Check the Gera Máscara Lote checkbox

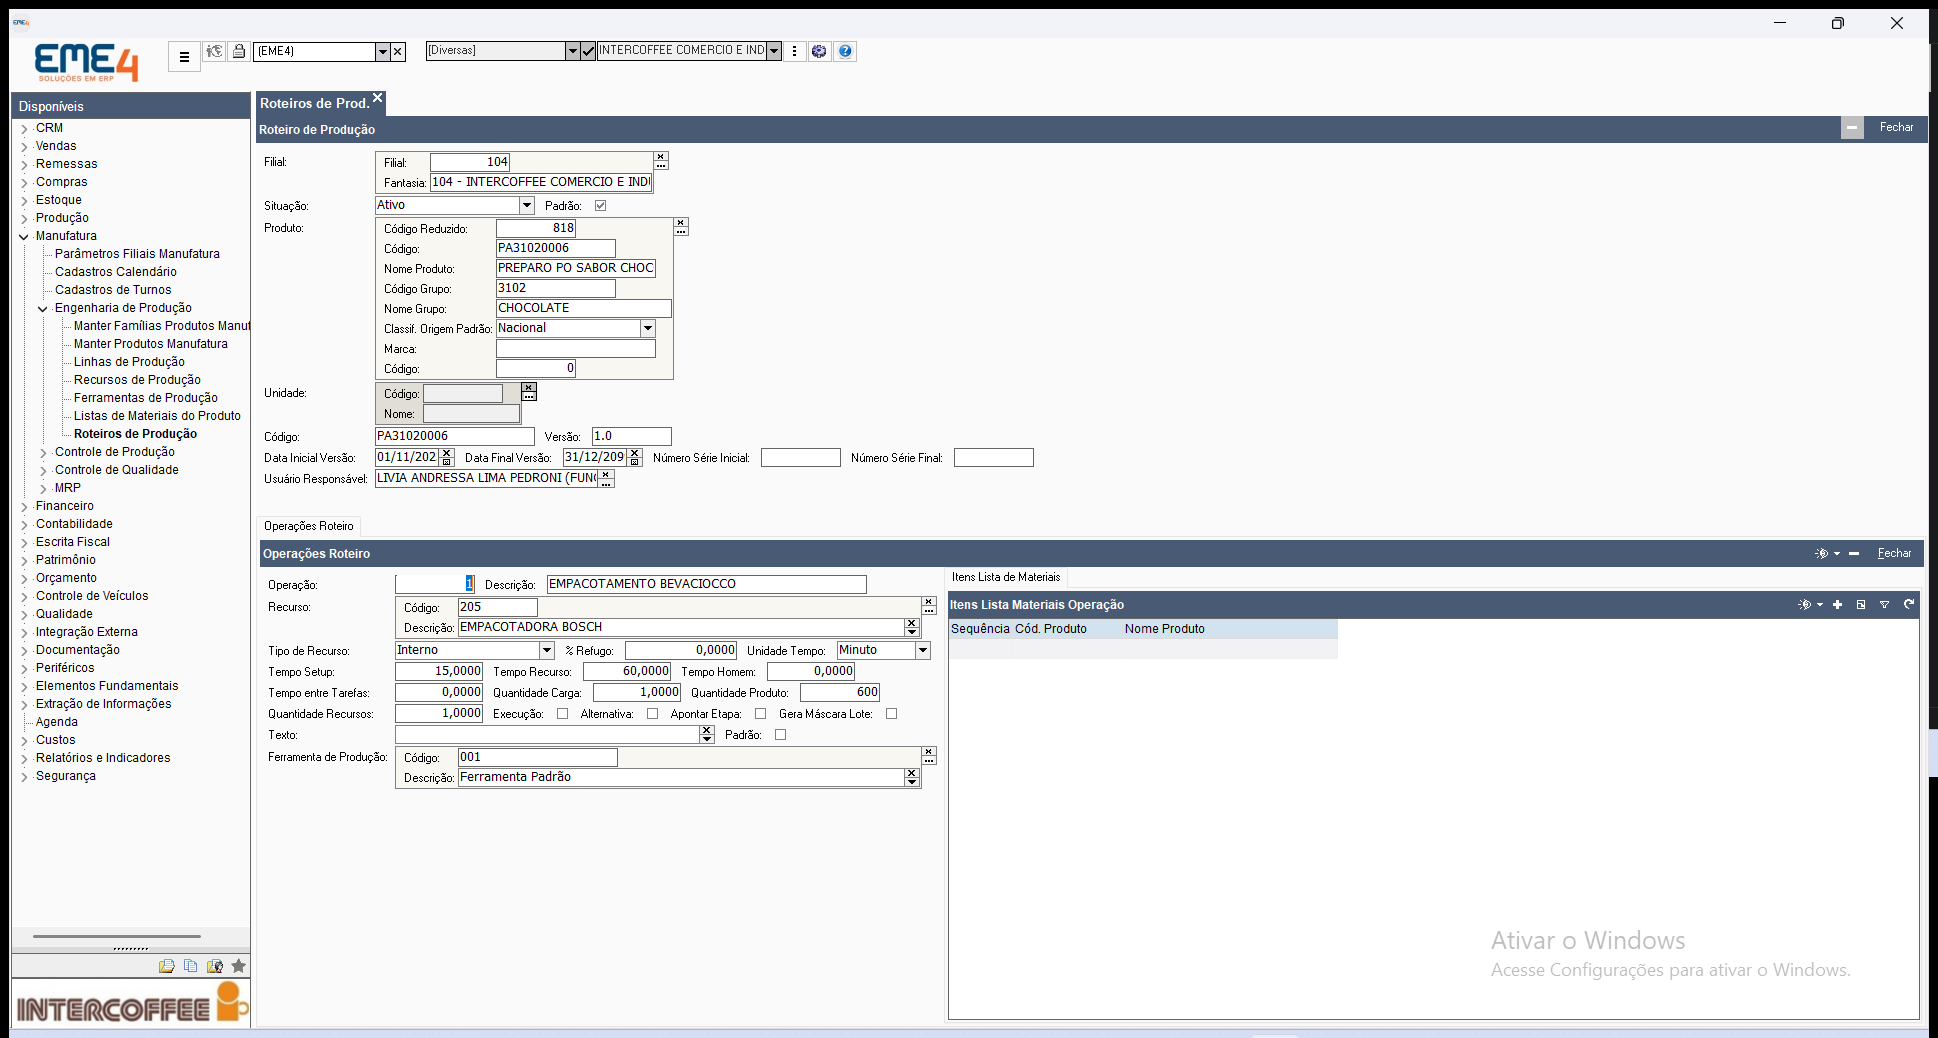(891, 714)
